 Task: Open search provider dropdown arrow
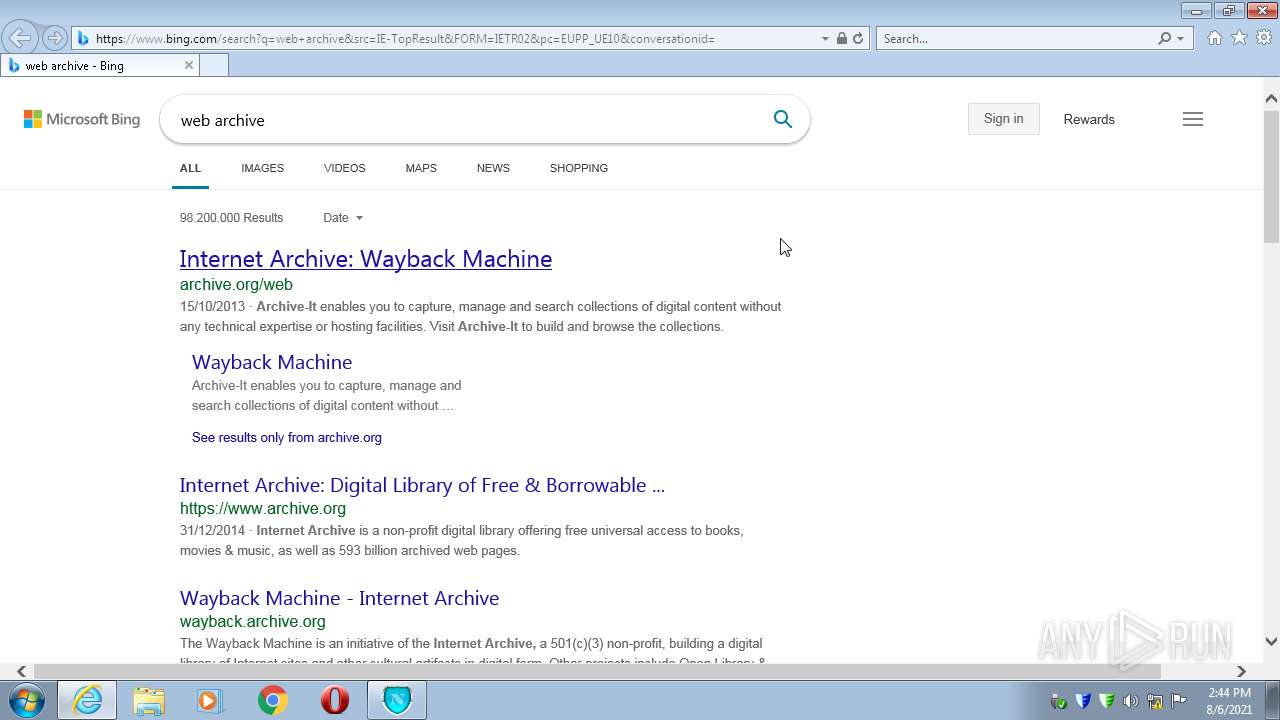pos(1180,38)
